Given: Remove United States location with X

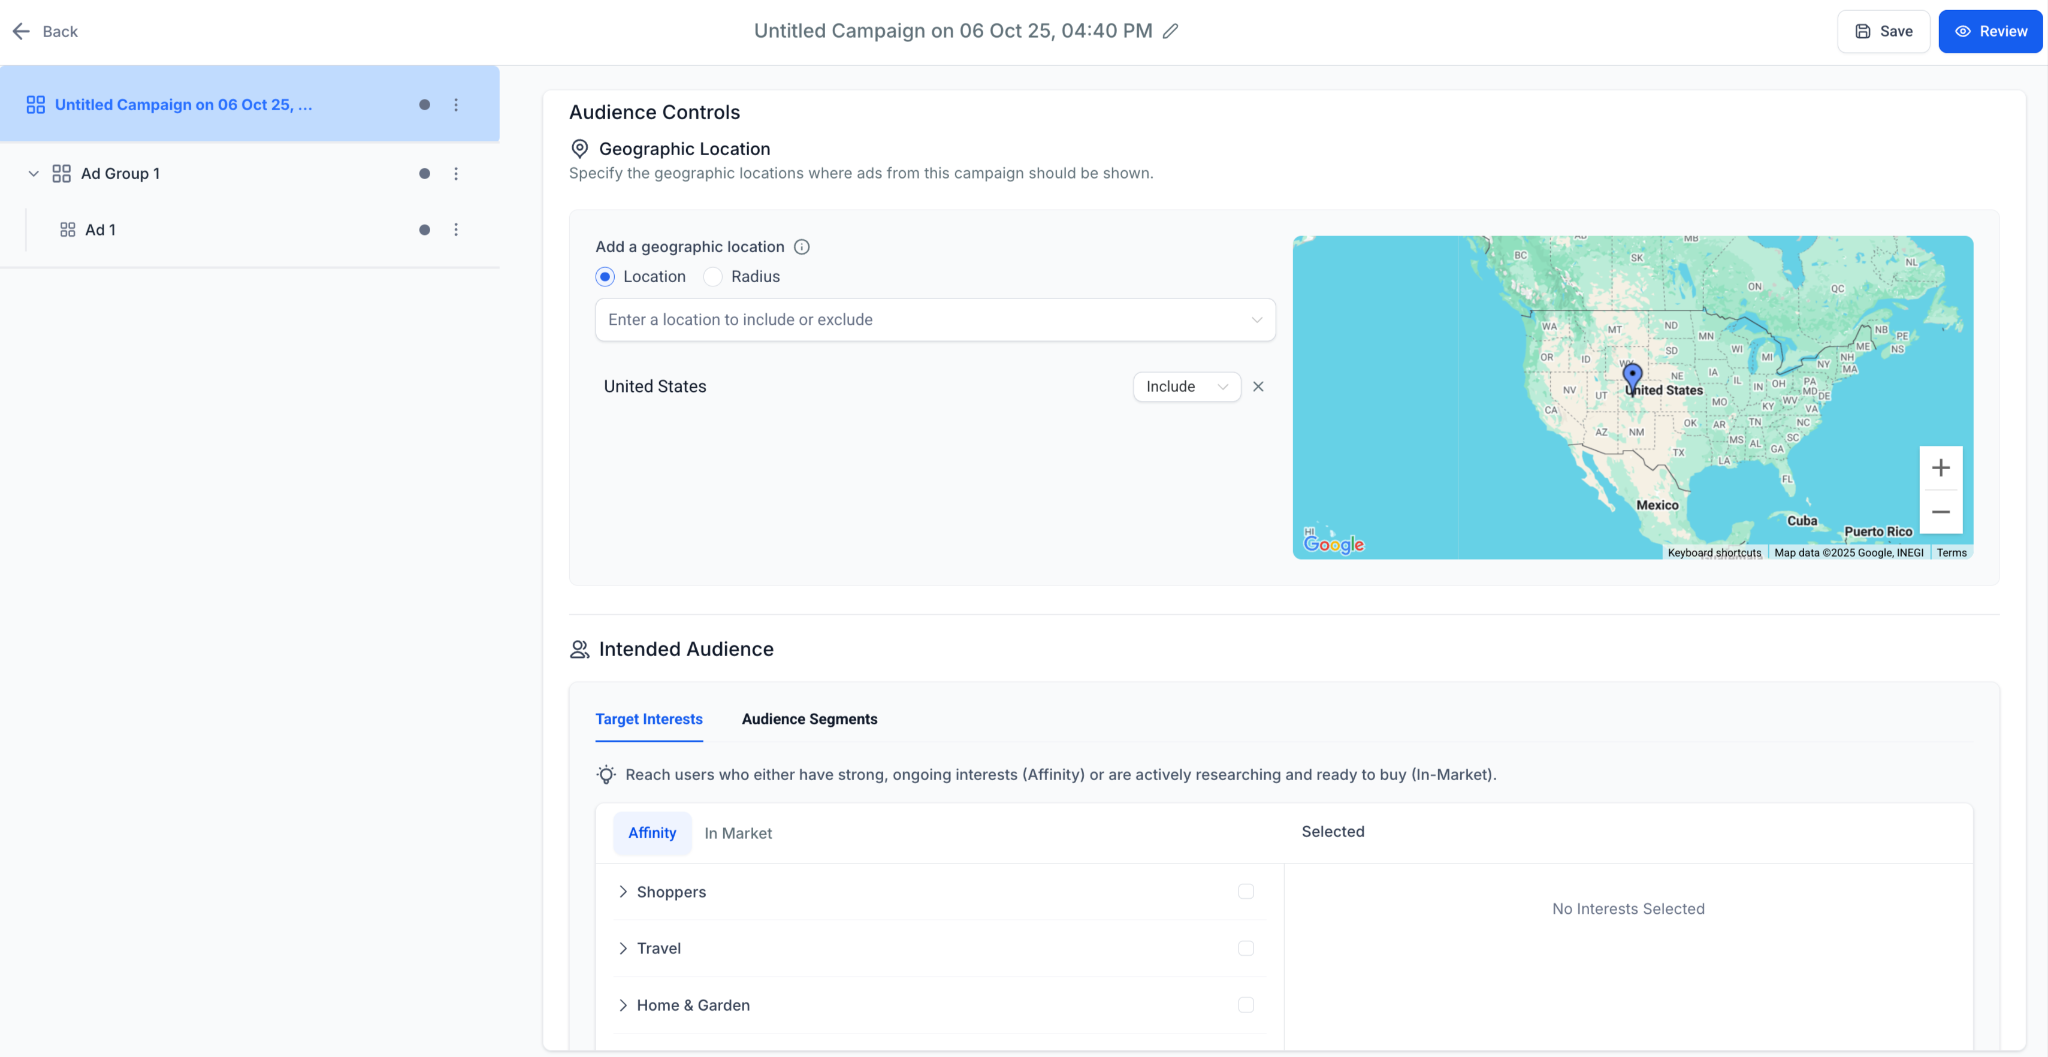Looking at the screenshot, I should coord(1258,387).
